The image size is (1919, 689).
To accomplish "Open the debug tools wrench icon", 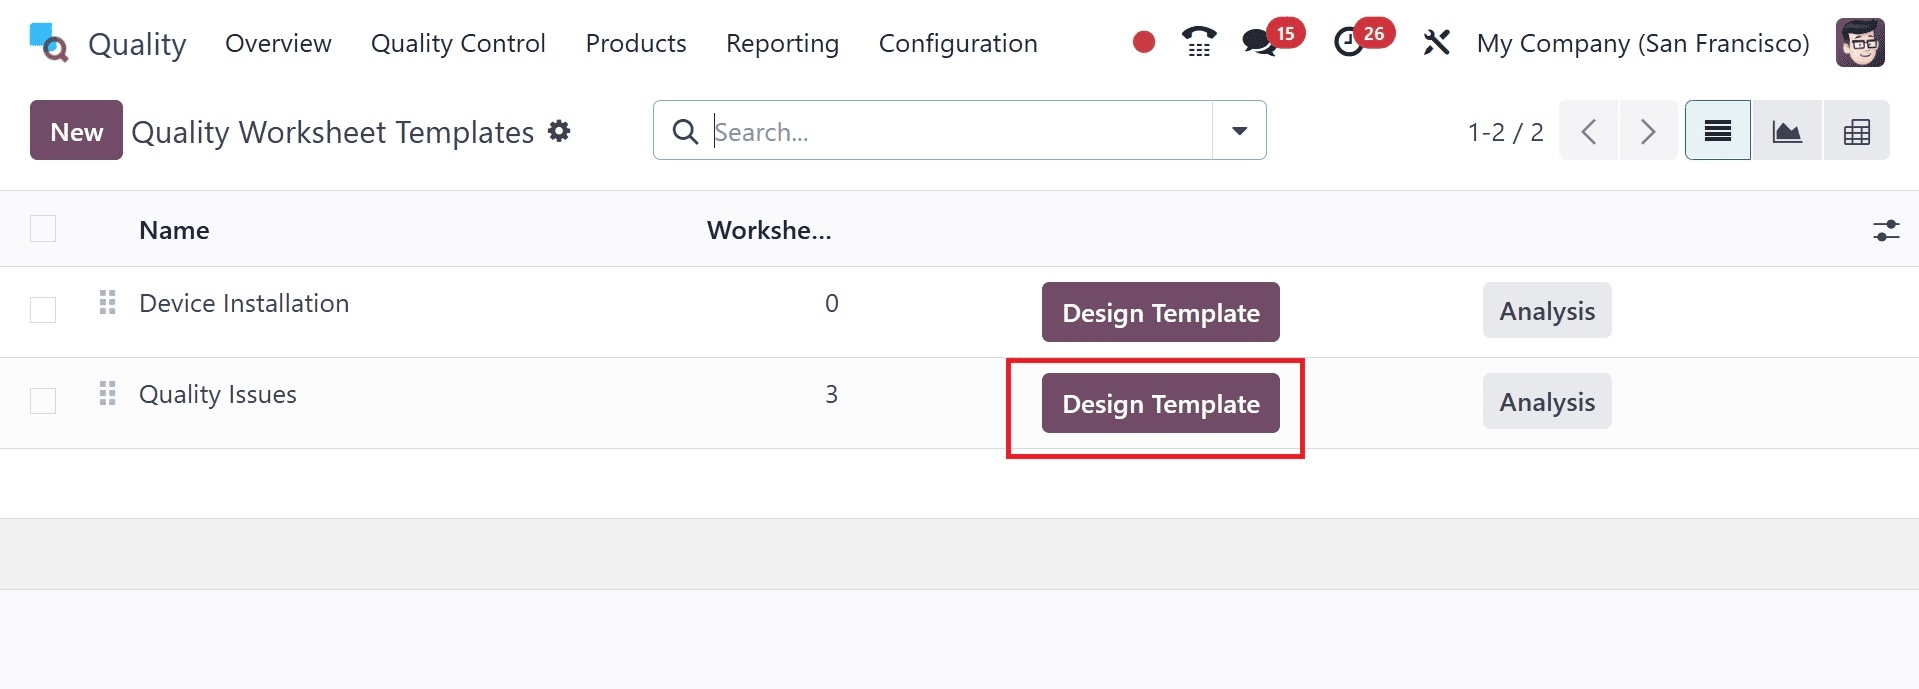I will [x=1436, y=42].
